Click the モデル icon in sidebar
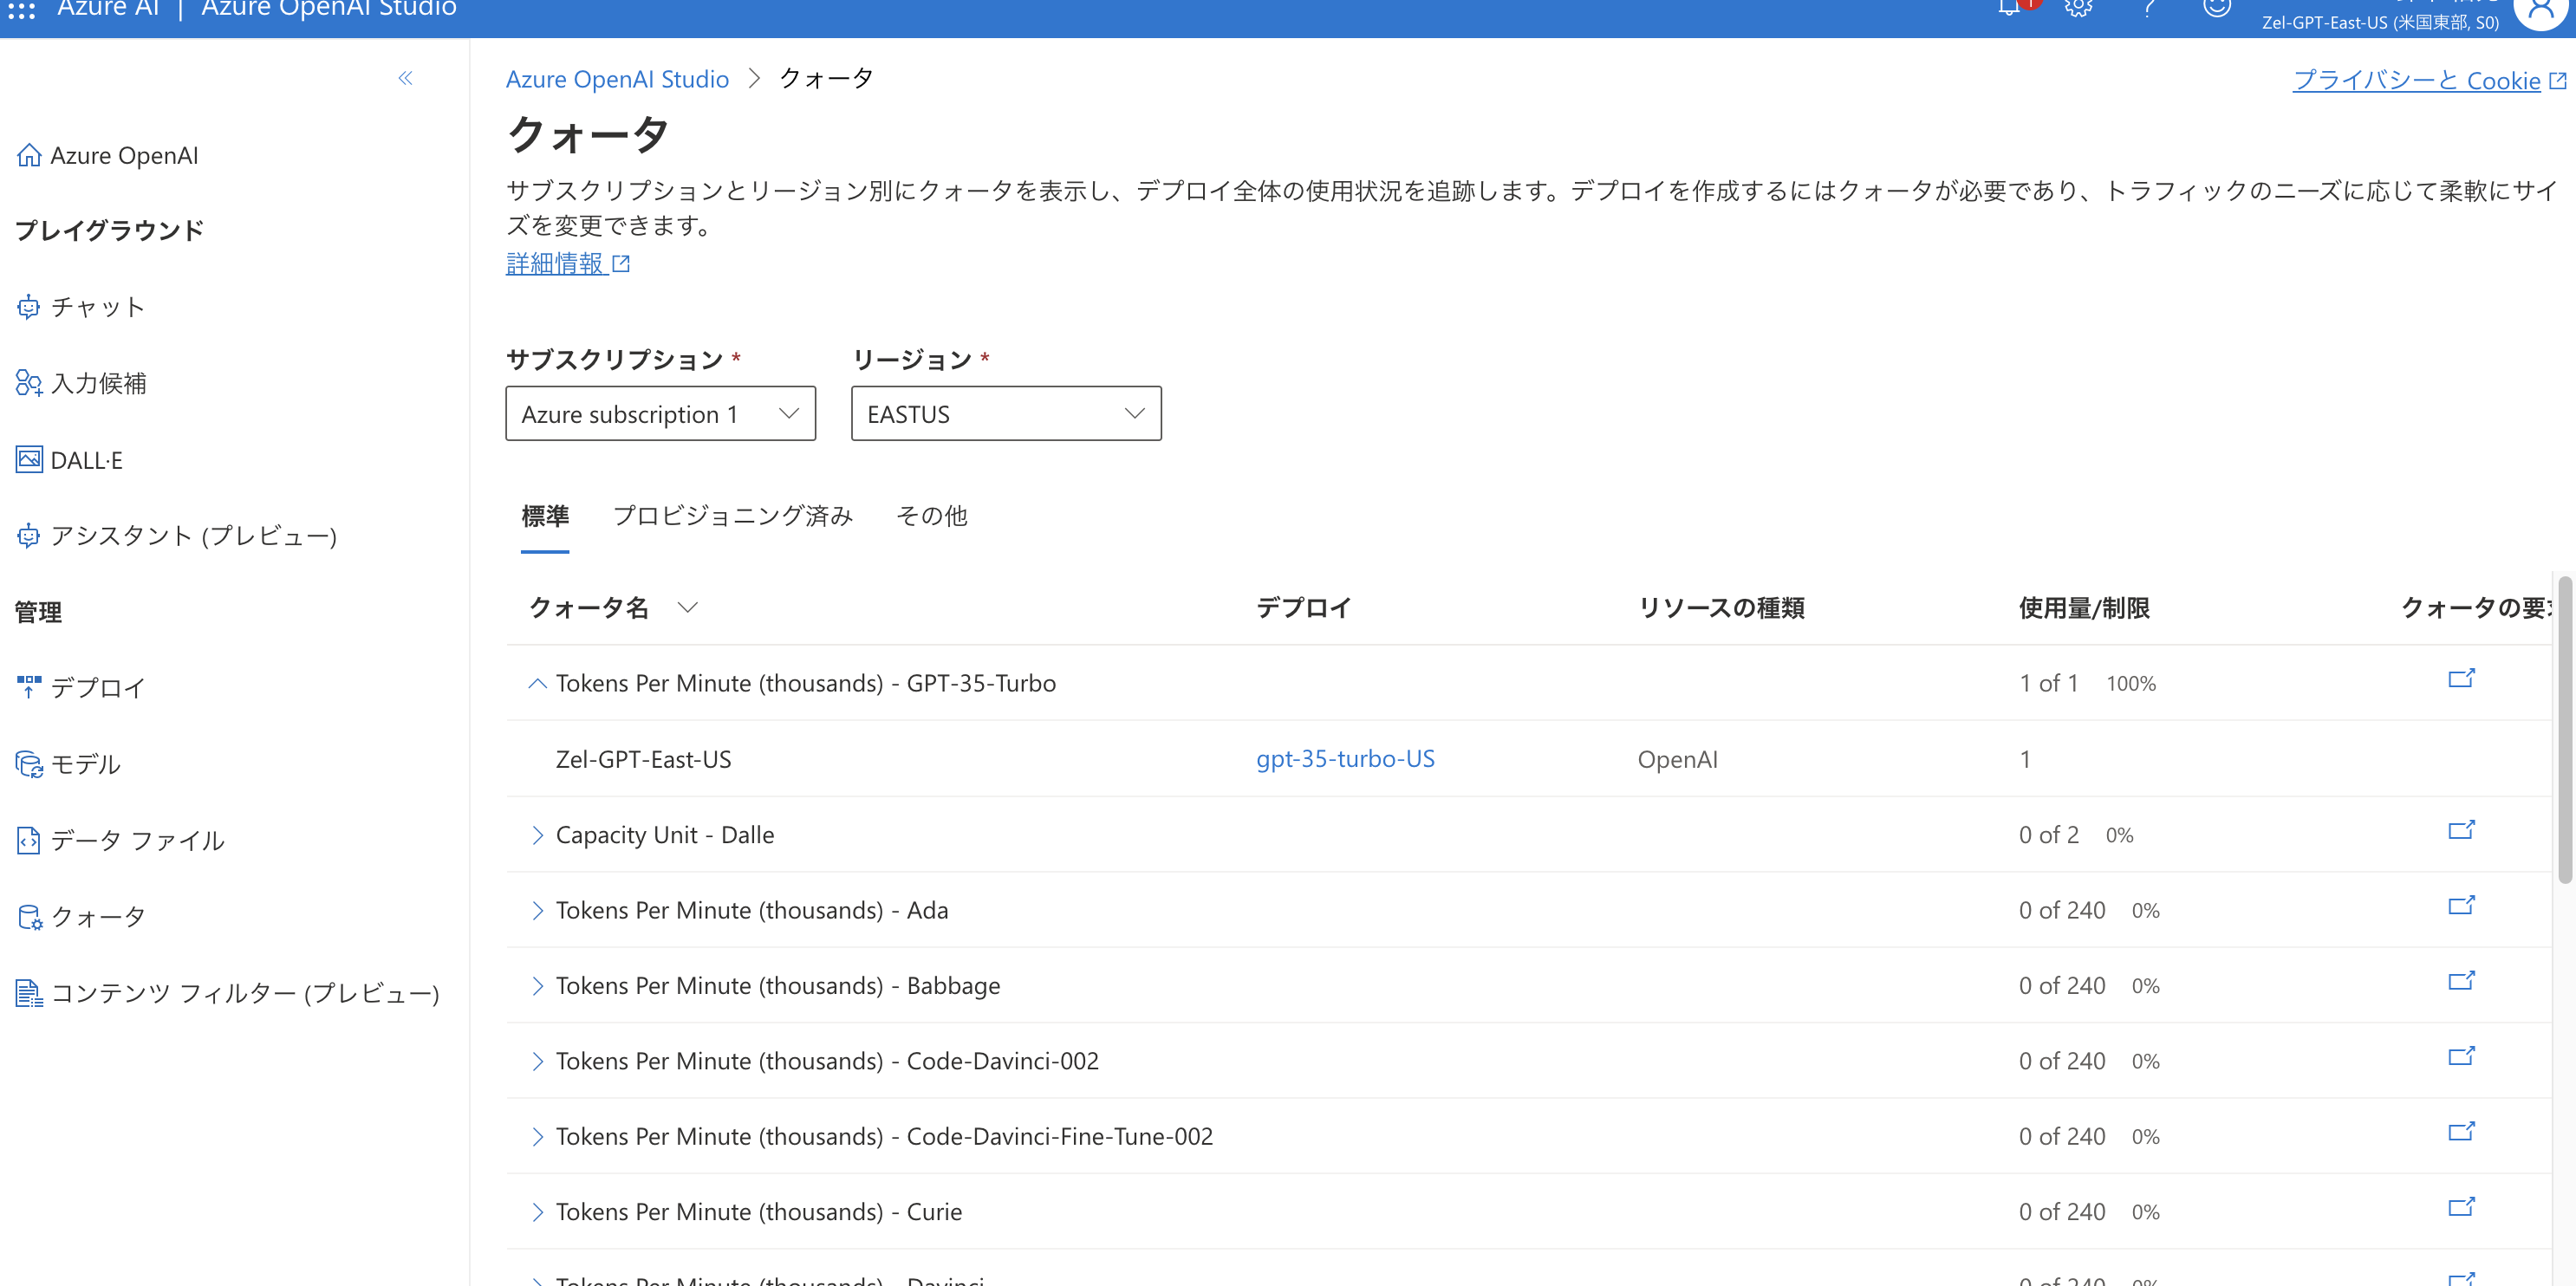This screenshot has width=2576, height=1286. (29, 764)
